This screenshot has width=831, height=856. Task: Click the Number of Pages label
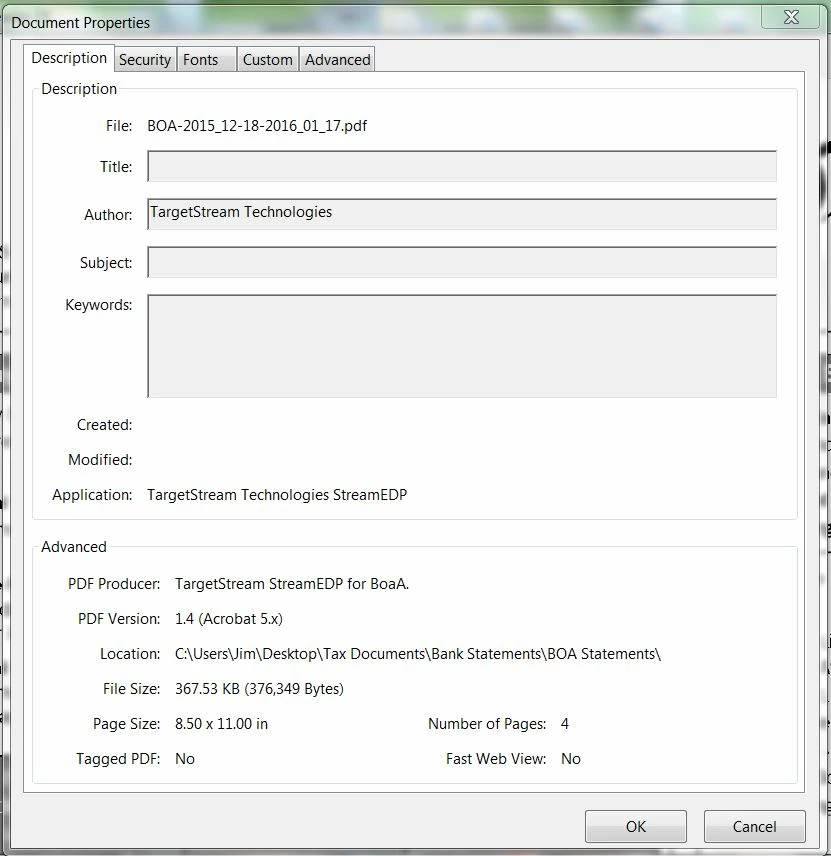pyautogui.click(x=487, y=724)
